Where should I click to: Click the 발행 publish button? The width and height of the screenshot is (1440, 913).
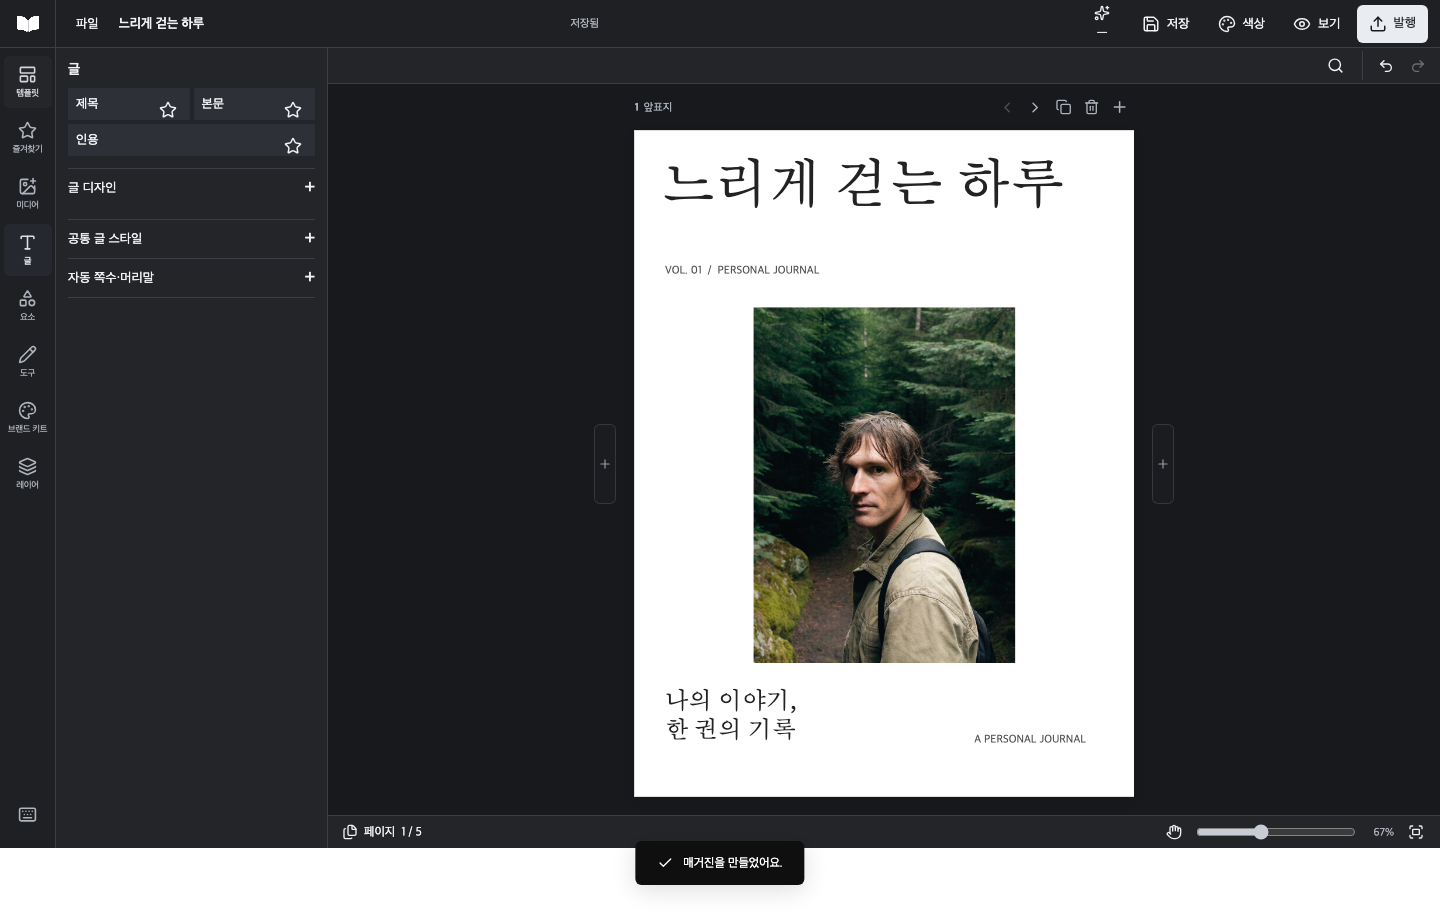coord(1392,23)
